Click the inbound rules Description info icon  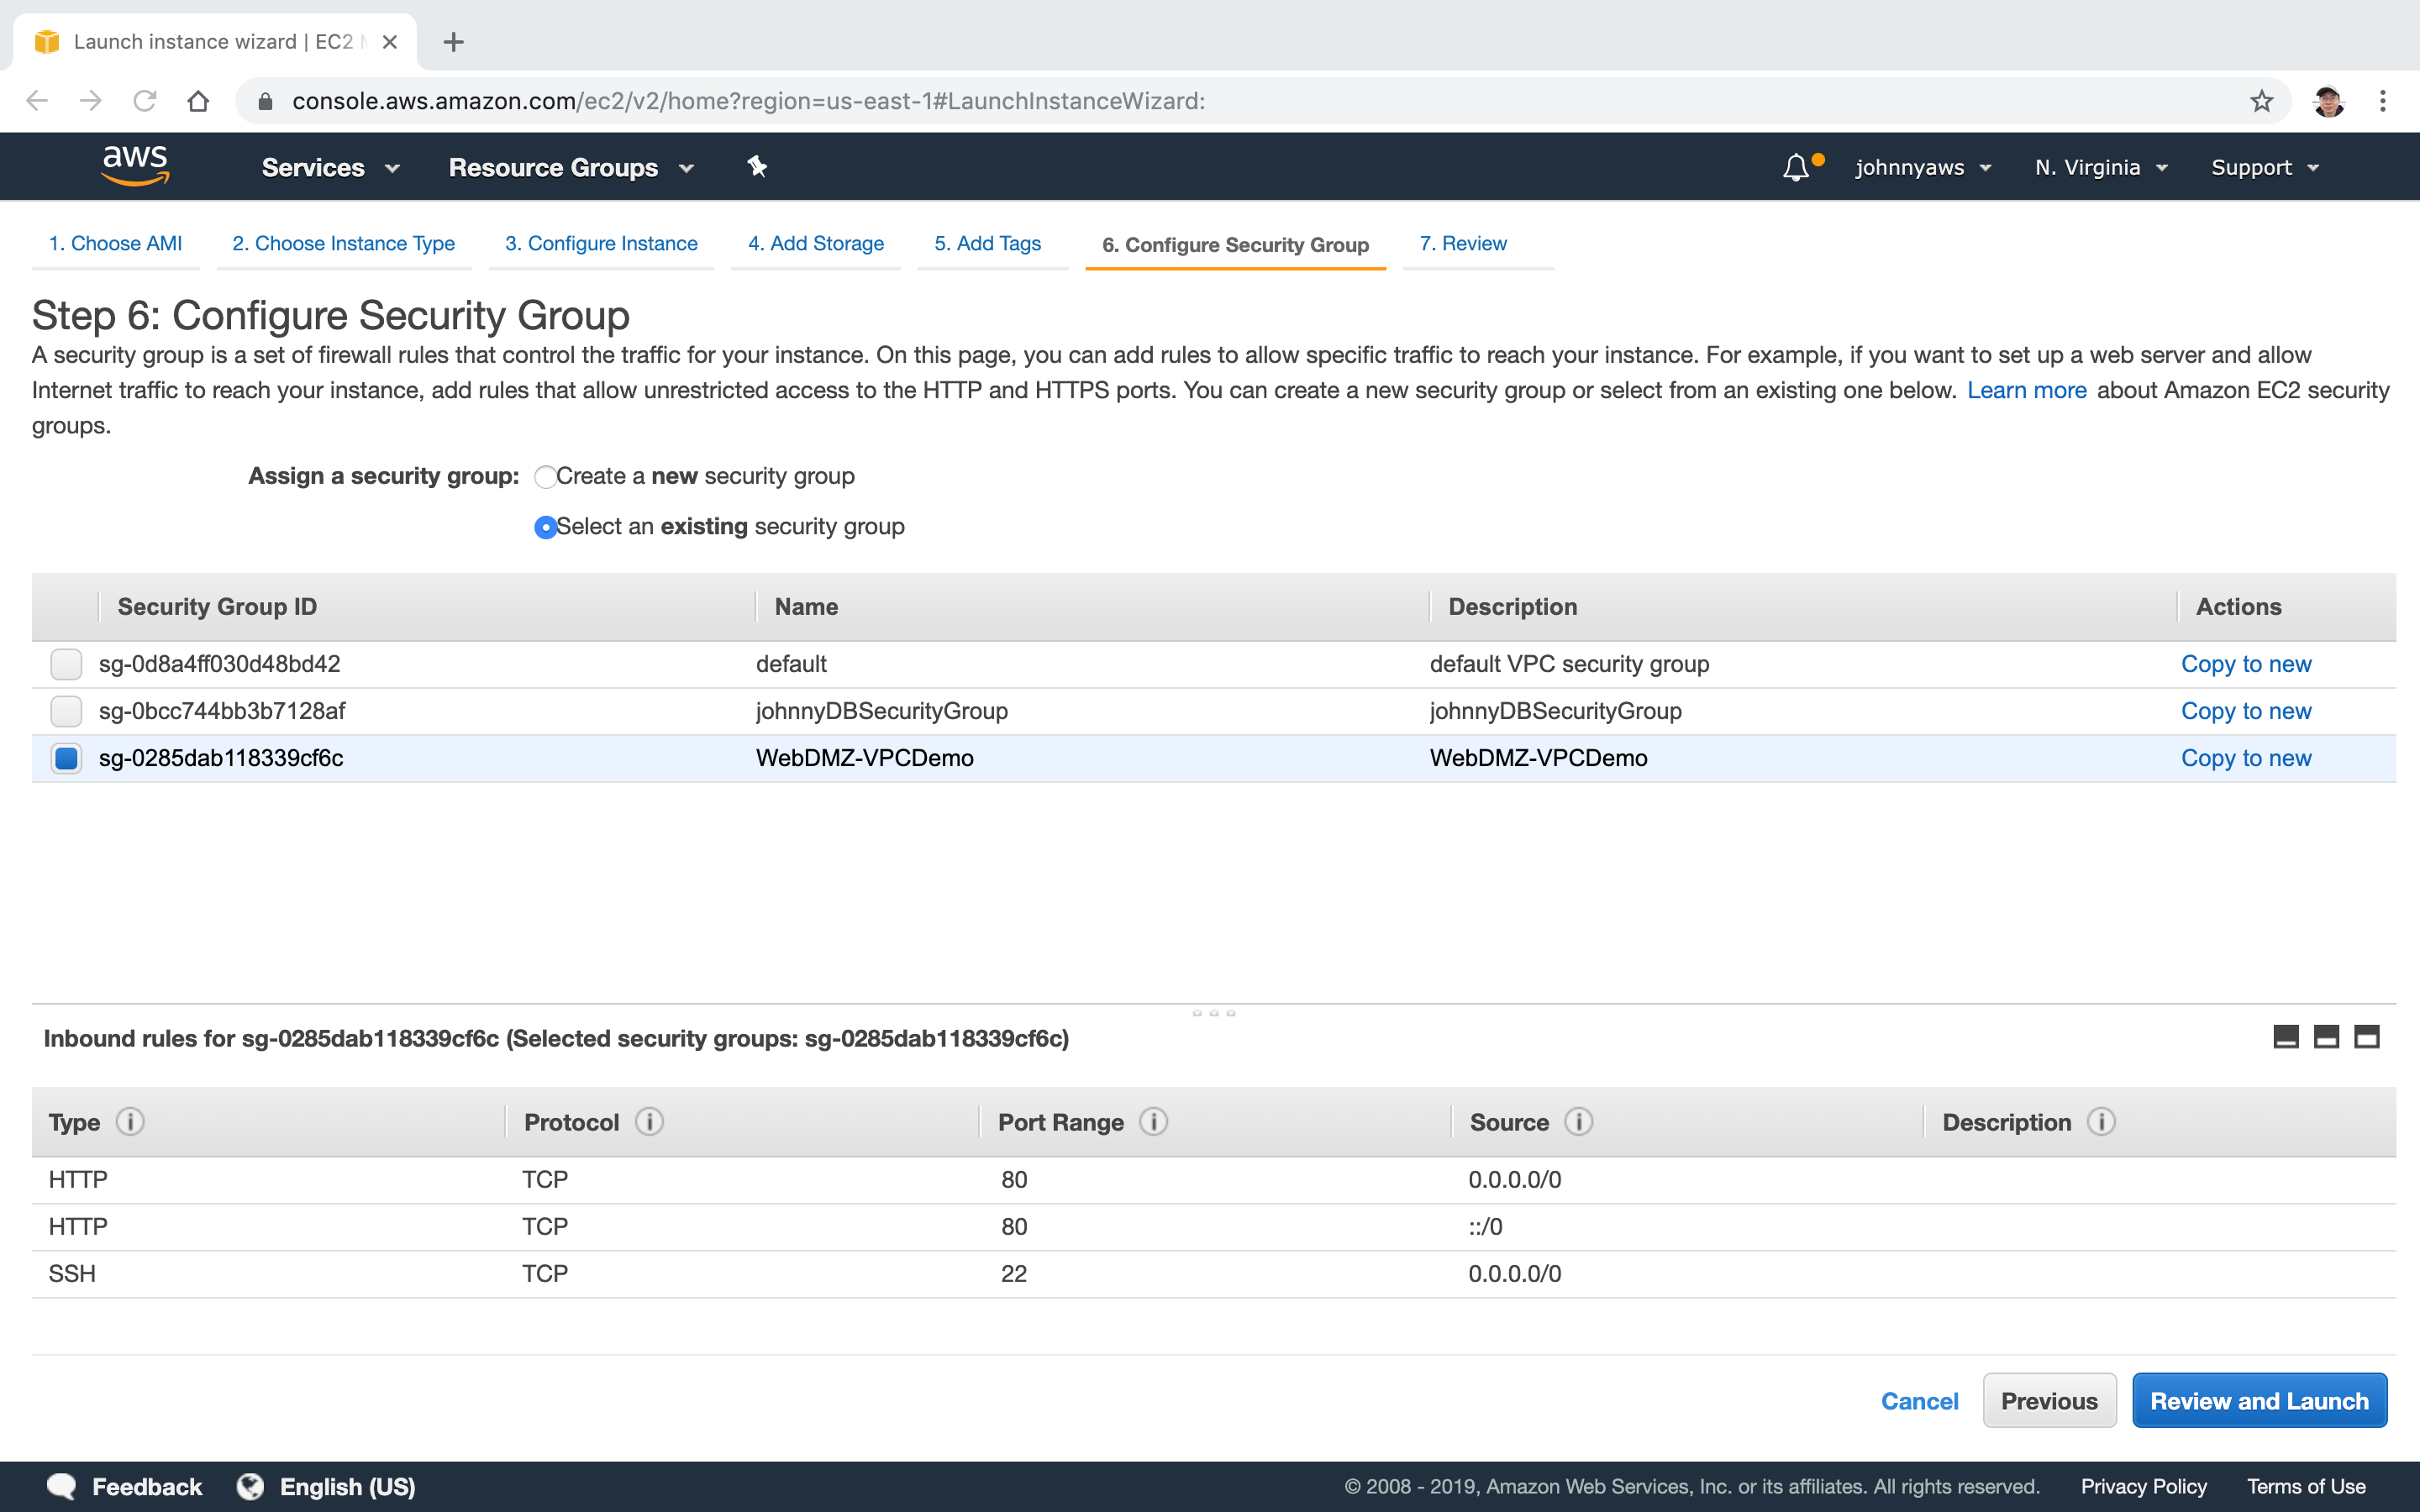(x=2101, y=1122)
